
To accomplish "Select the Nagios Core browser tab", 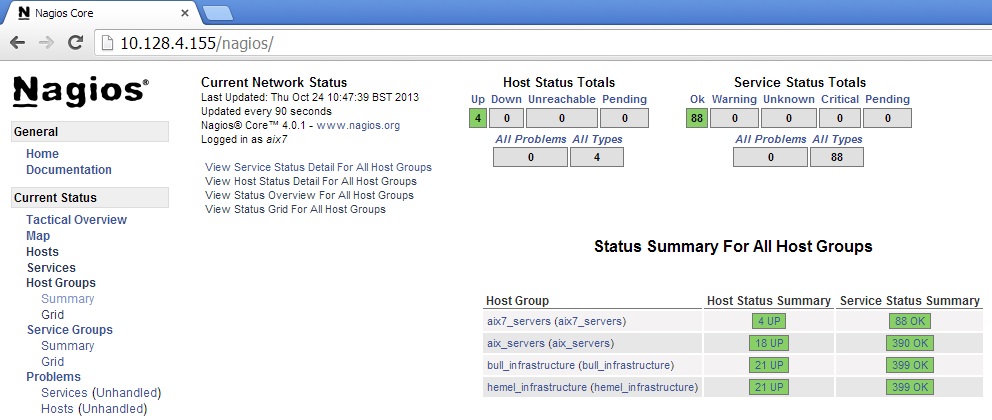I will pos(95,12).
